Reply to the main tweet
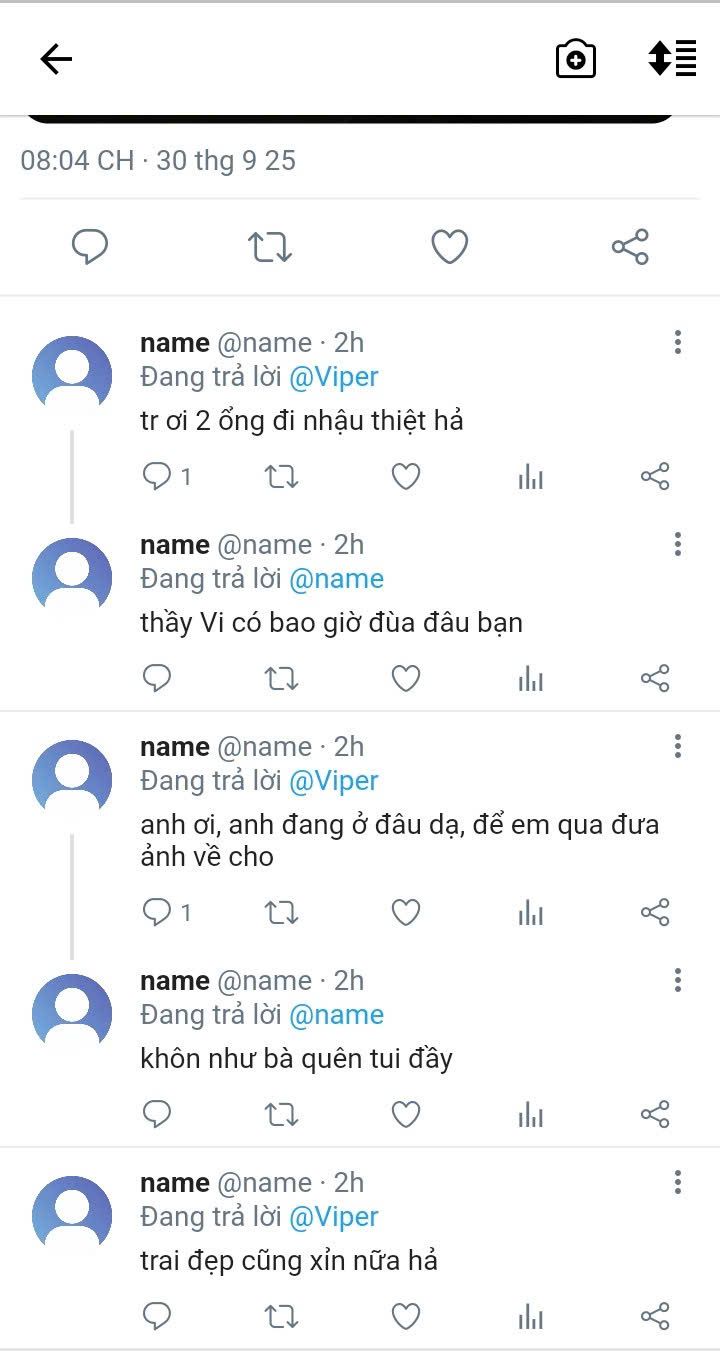The image size is (720, 1352). tap(90, 246)
